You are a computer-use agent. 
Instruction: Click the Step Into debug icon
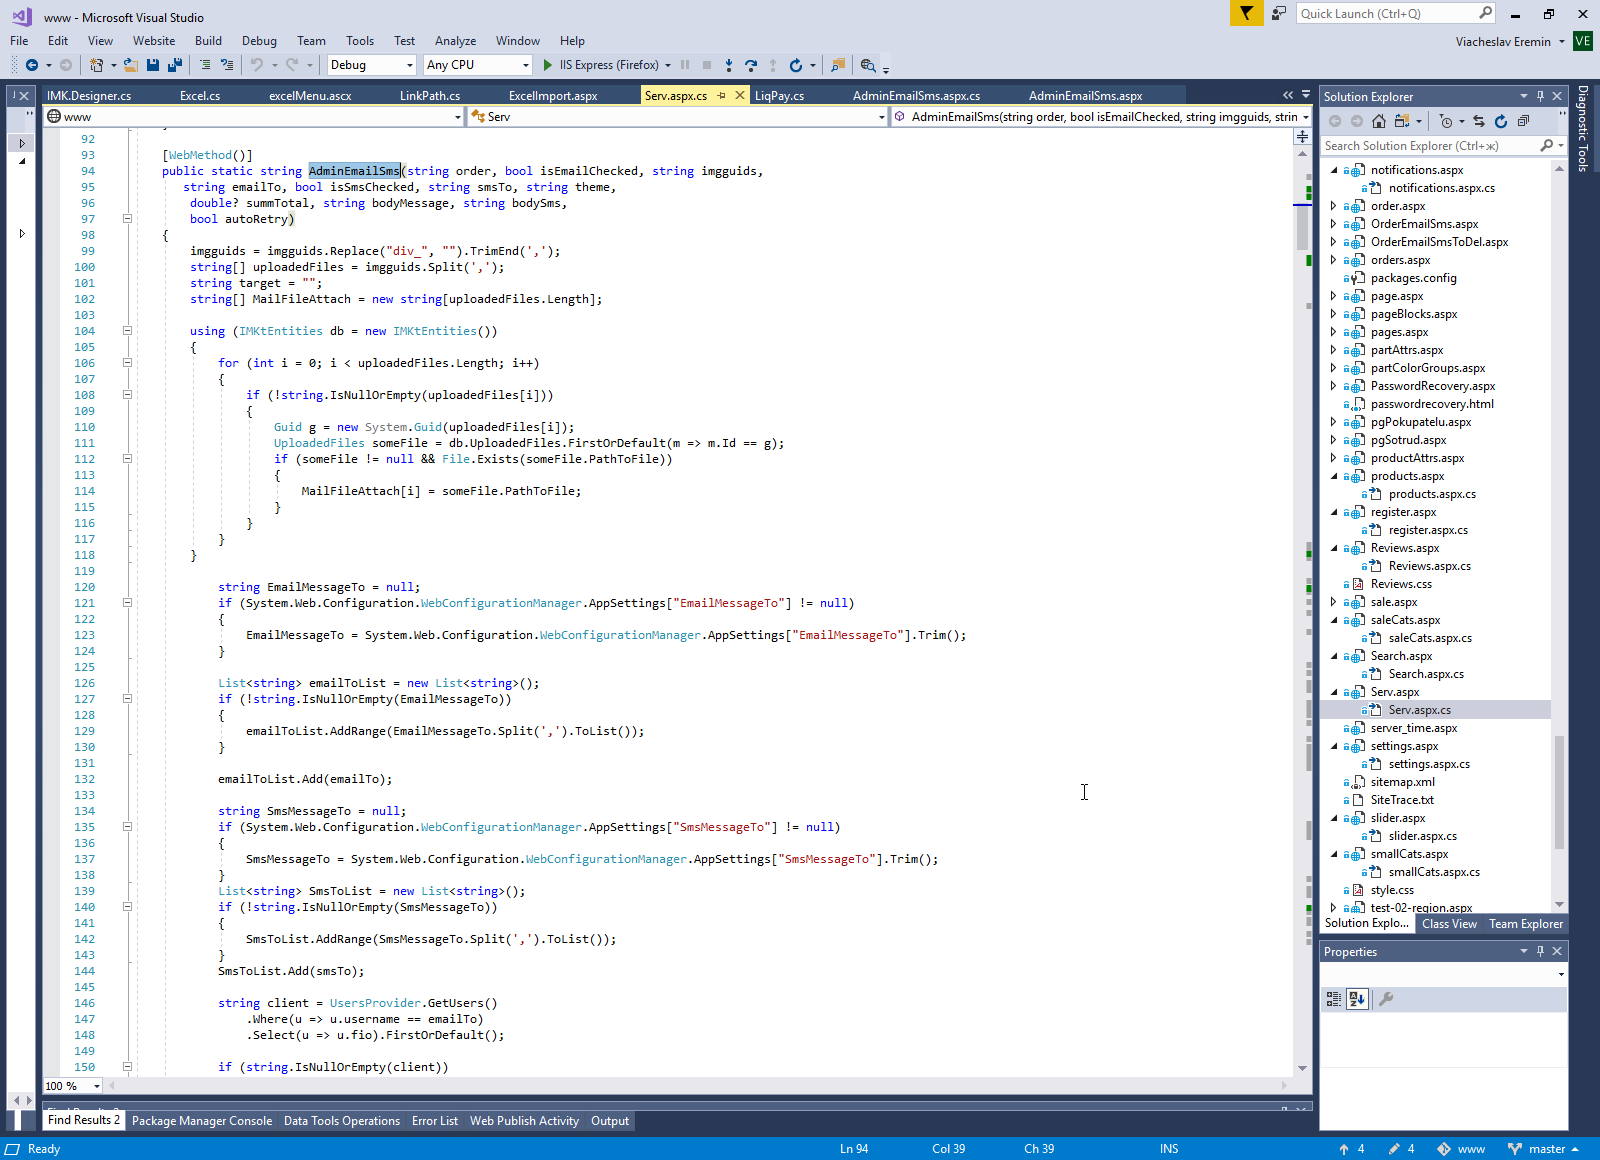coord(729,65)
